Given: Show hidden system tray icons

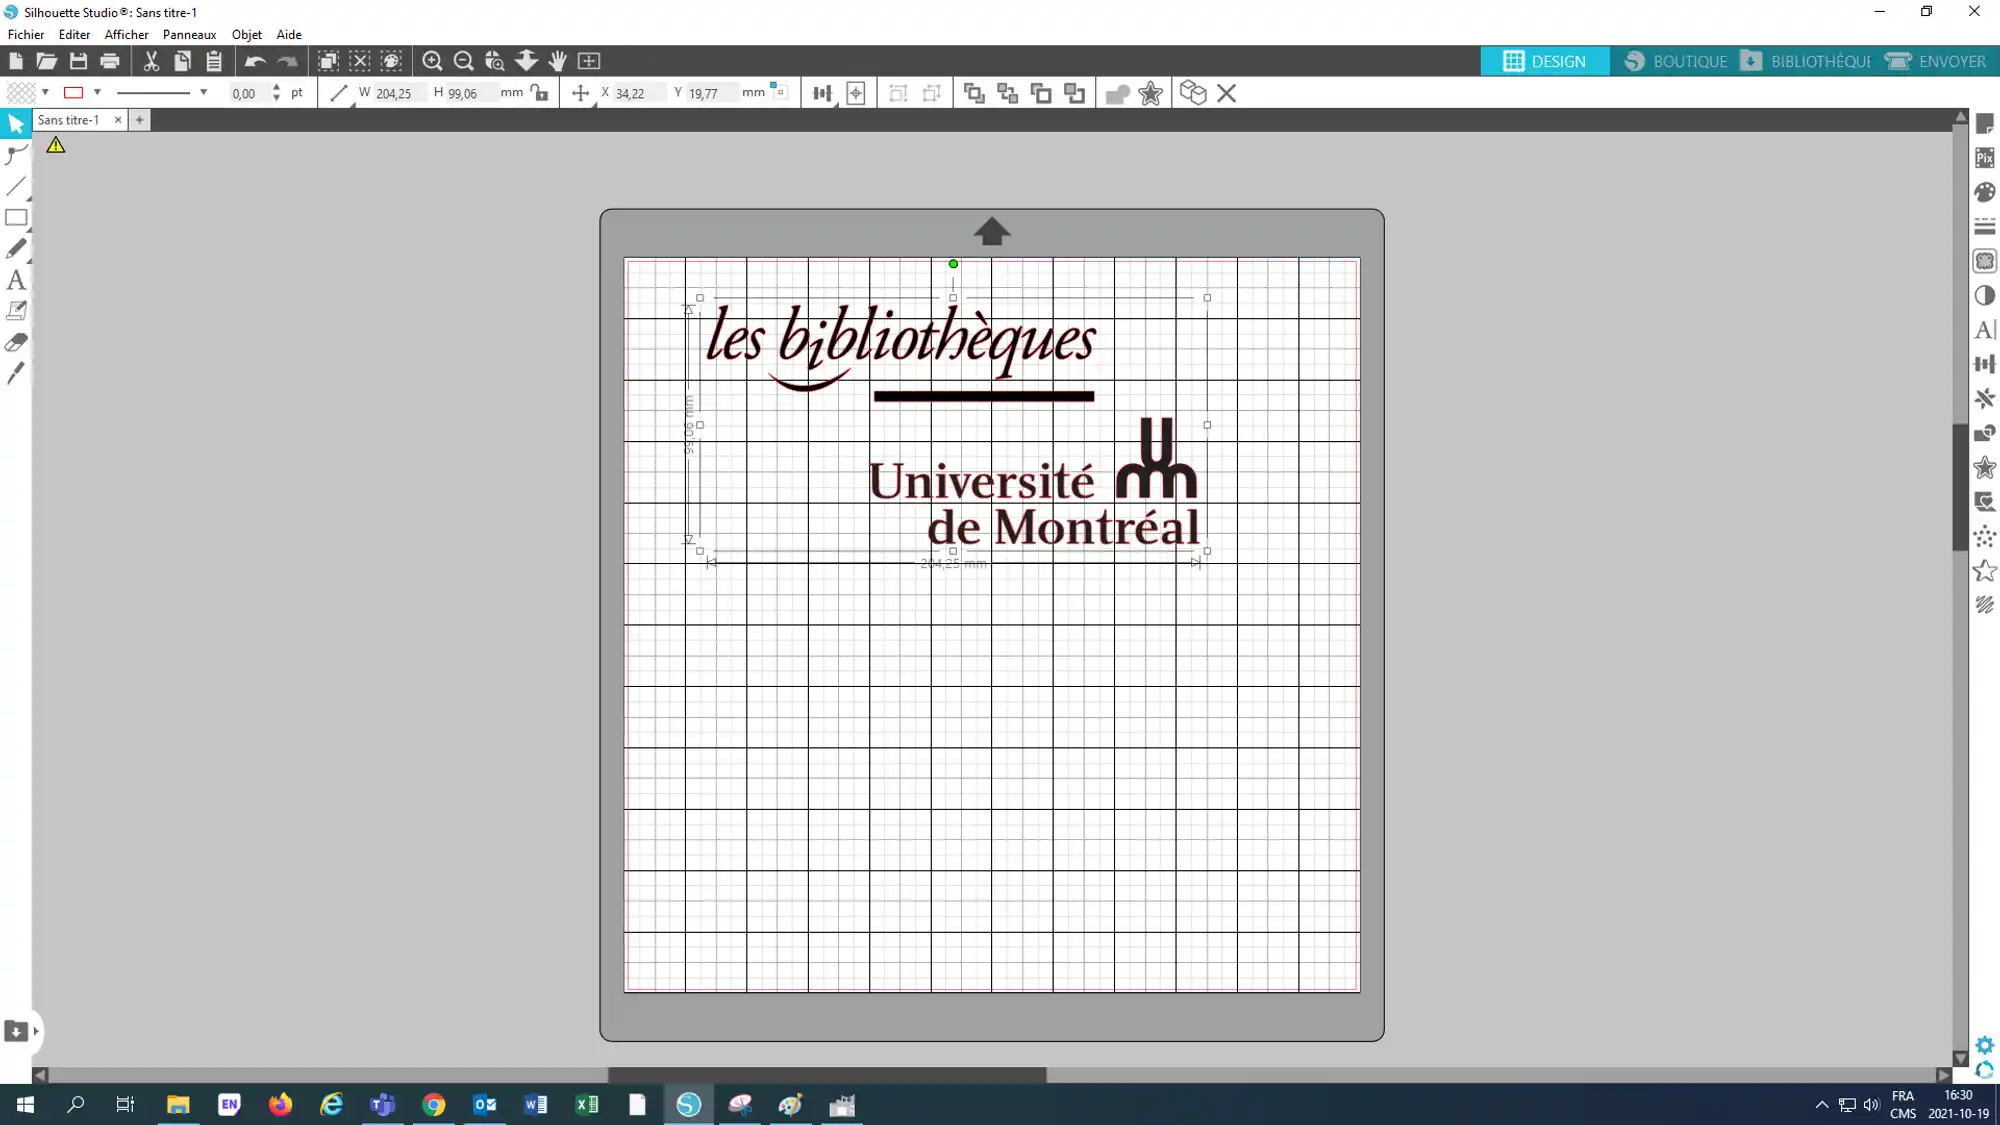Looking at the screenshot, I should [x=1822, y=1105].
